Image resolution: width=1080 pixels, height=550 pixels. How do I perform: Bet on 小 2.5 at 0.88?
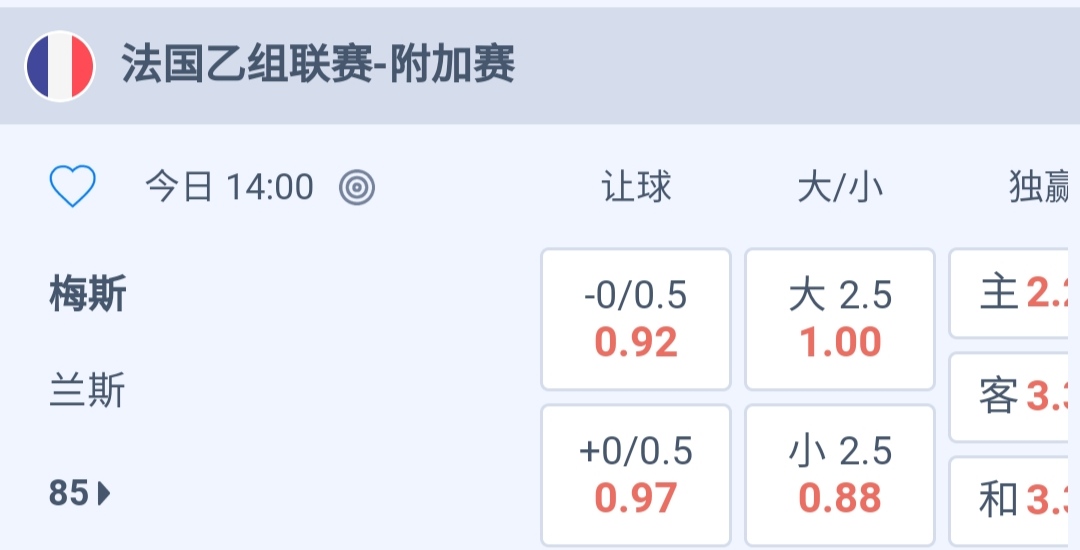pos(840,475)
